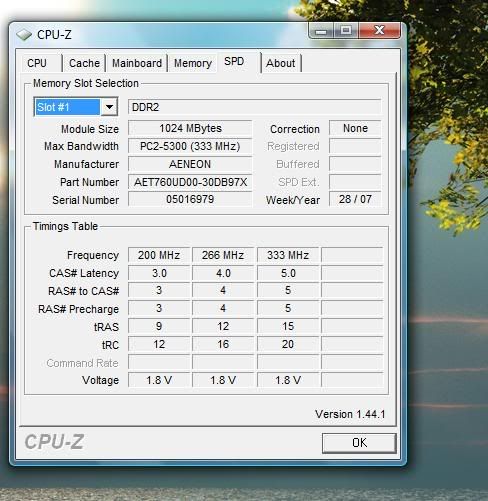This screenshot has width=488, height=501.
Task: Click the 1.8 V cell under 333 MHz
Action: [288, 380]
